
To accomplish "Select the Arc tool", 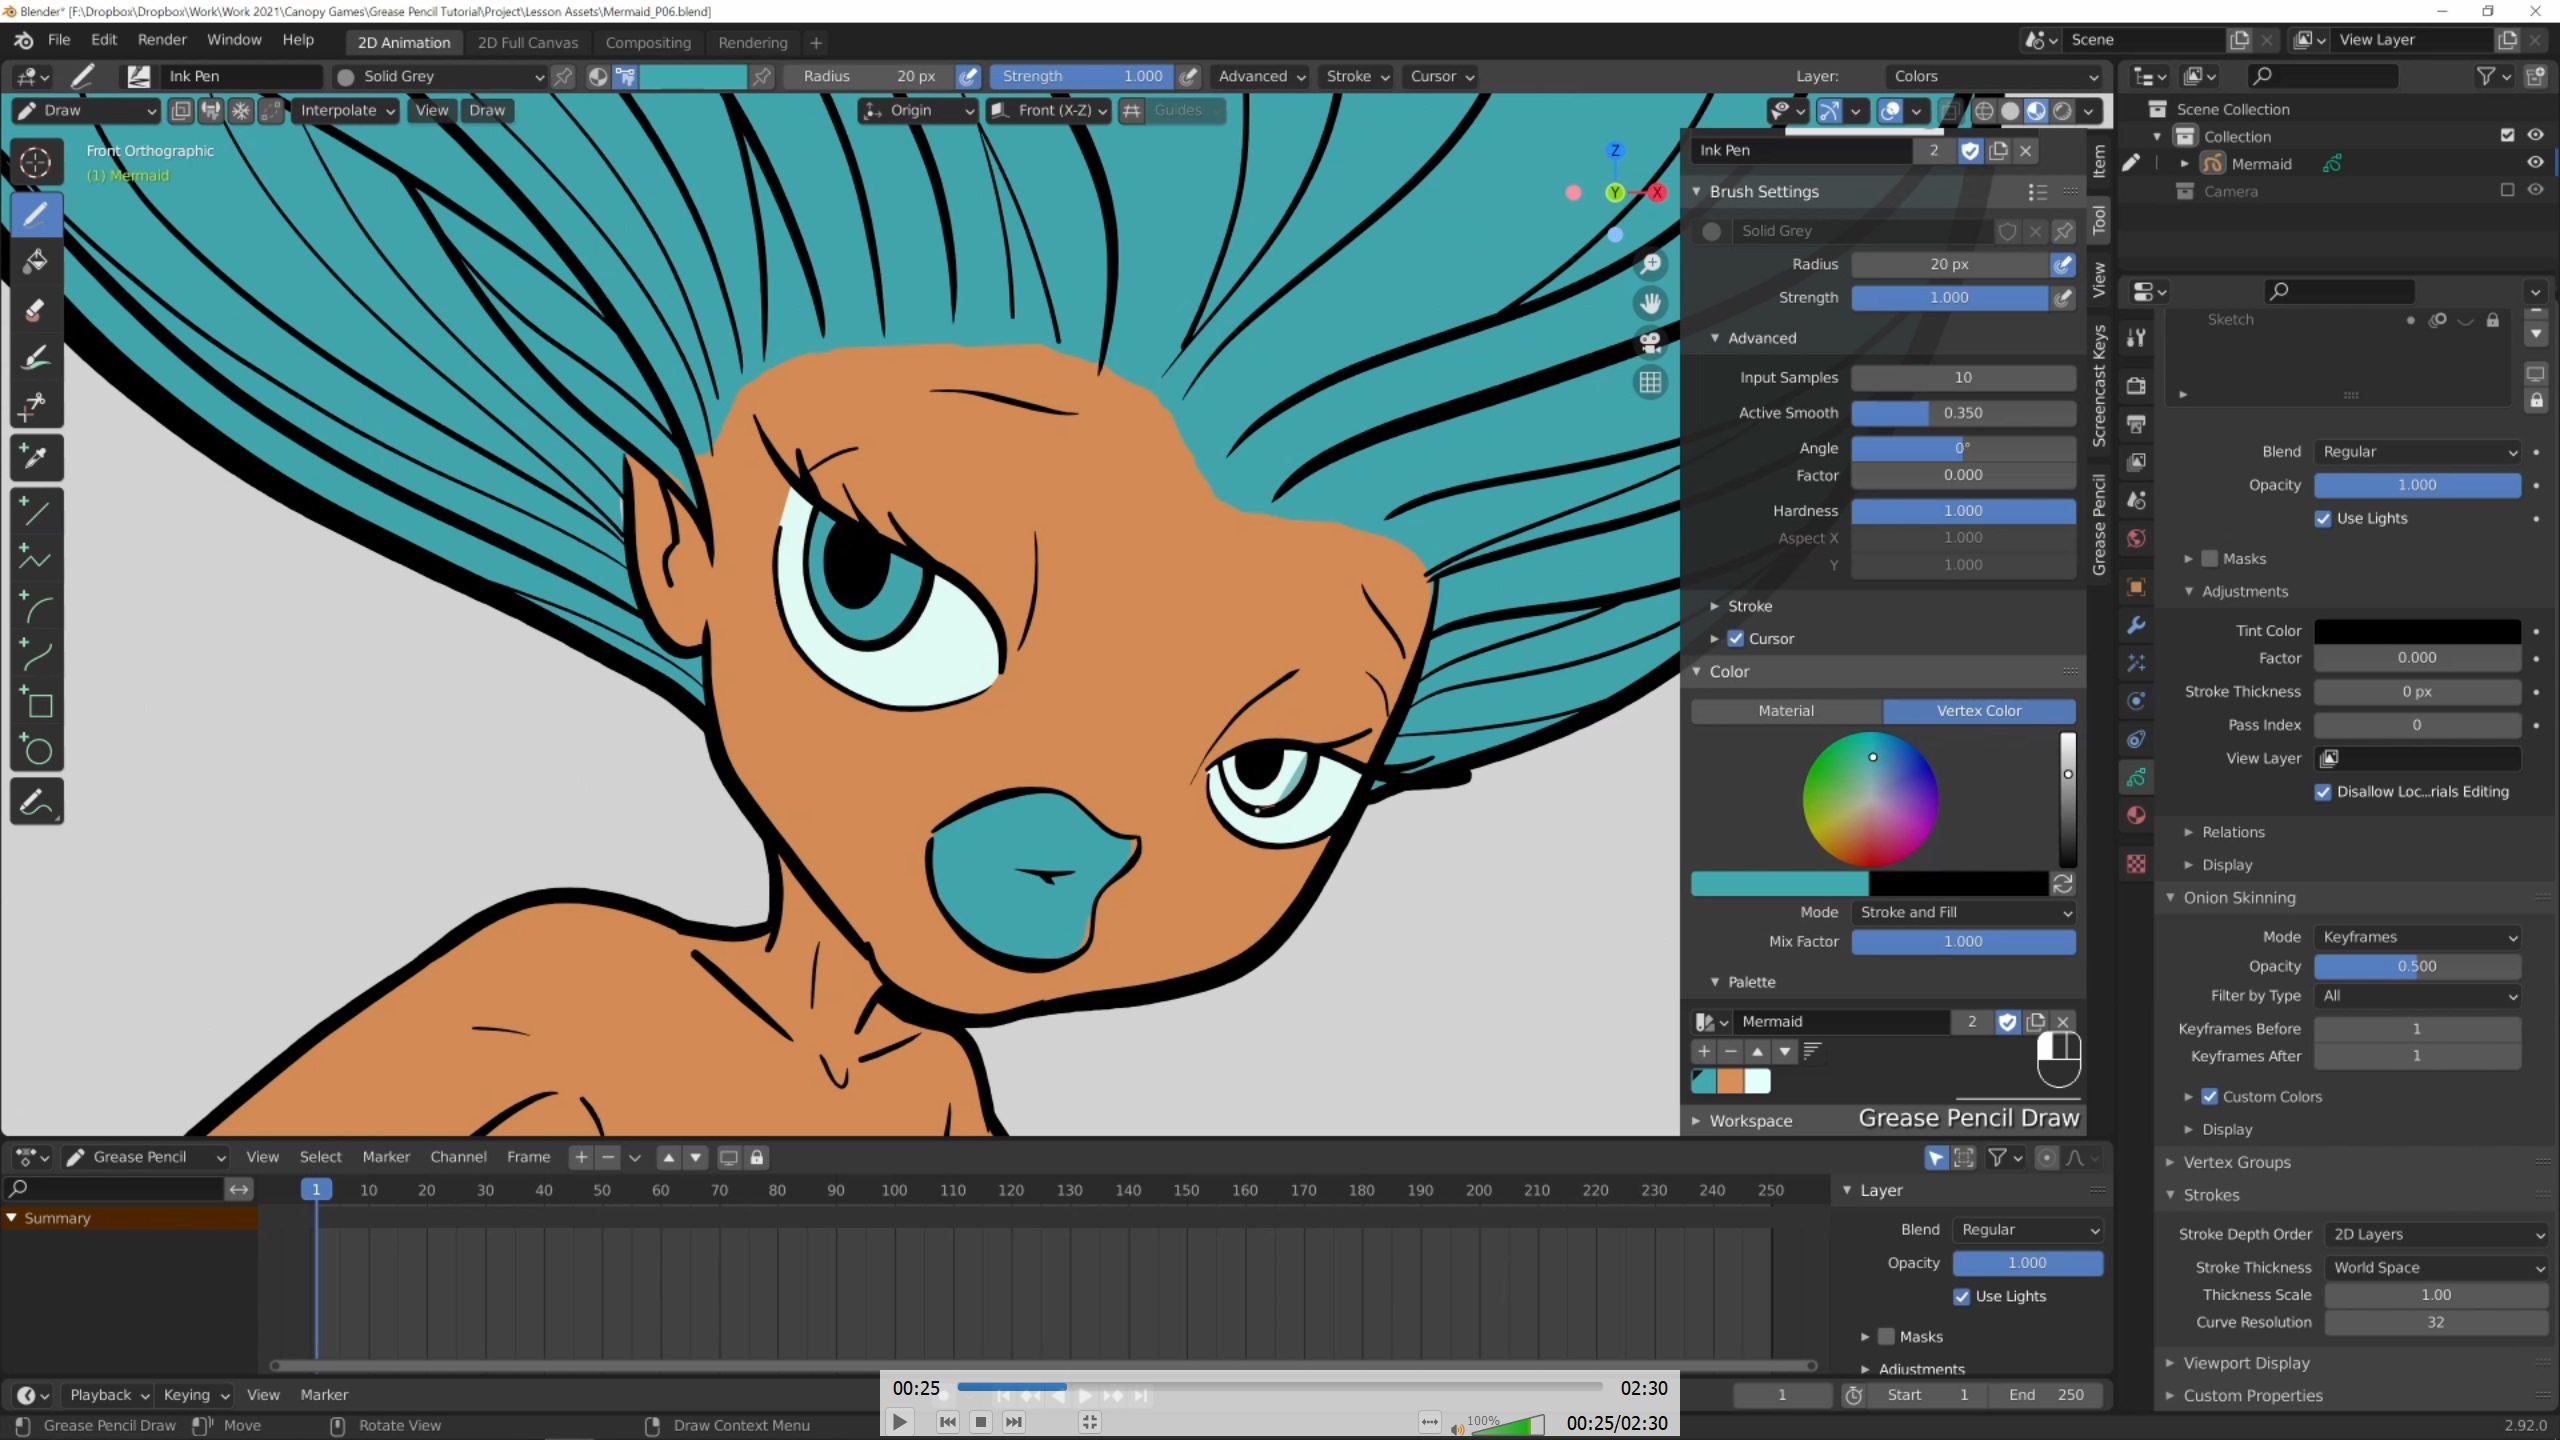I will (x=36, y=607).
